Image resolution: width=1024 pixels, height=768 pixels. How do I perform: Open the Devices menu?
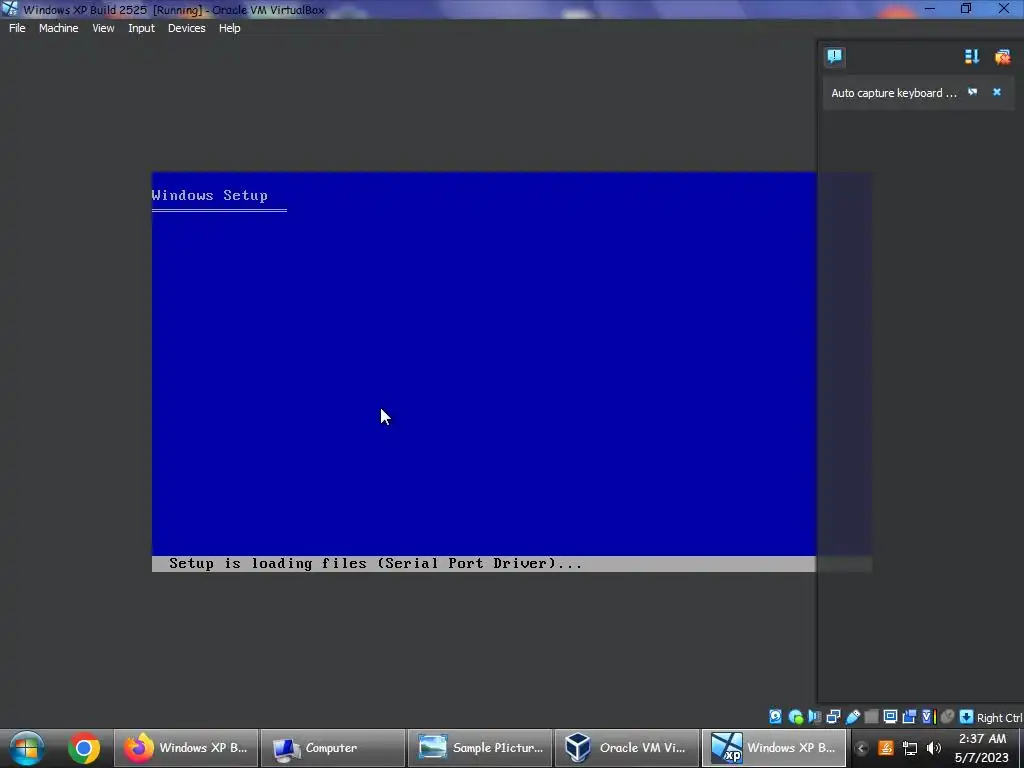click(x=187, y=28)
